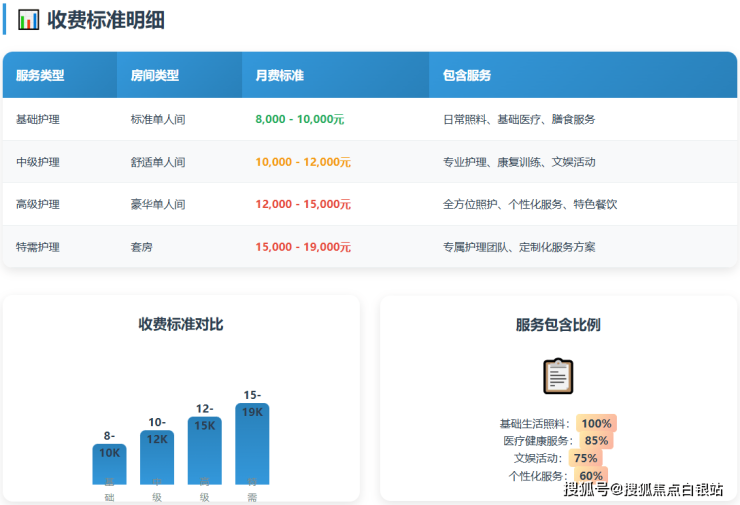This screenshot has height=505, width=740.
Task: Click the bar chart icon beside 收费标准明细
Action: tap(29, 20)
